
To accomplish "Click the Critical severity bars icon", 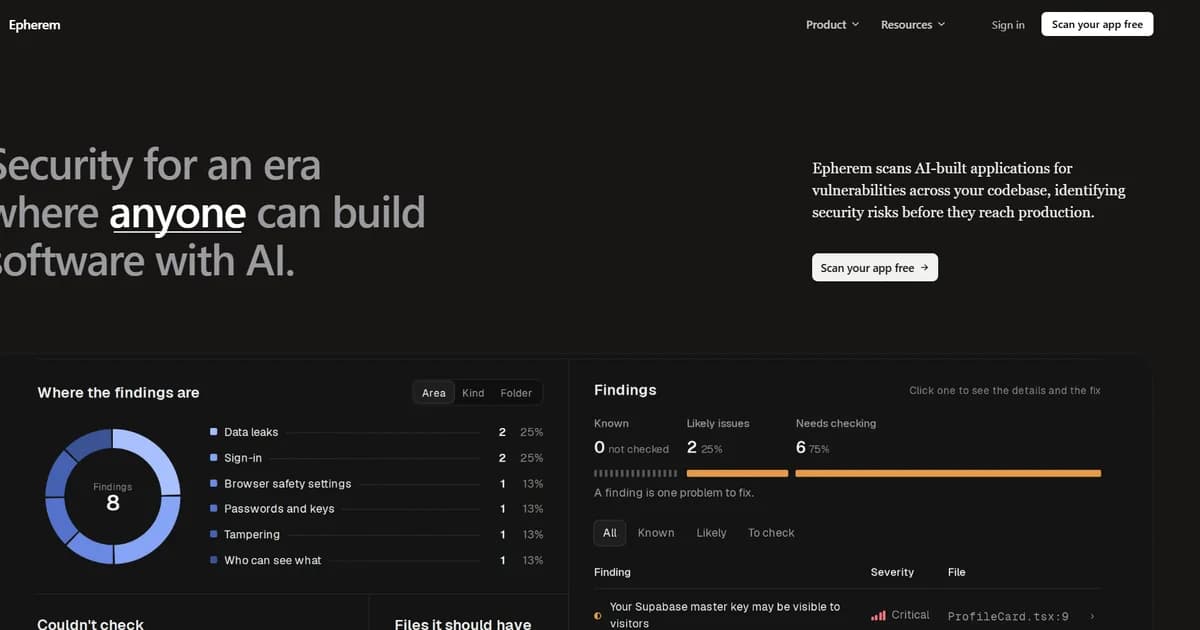I will click(x=878, y=616).
